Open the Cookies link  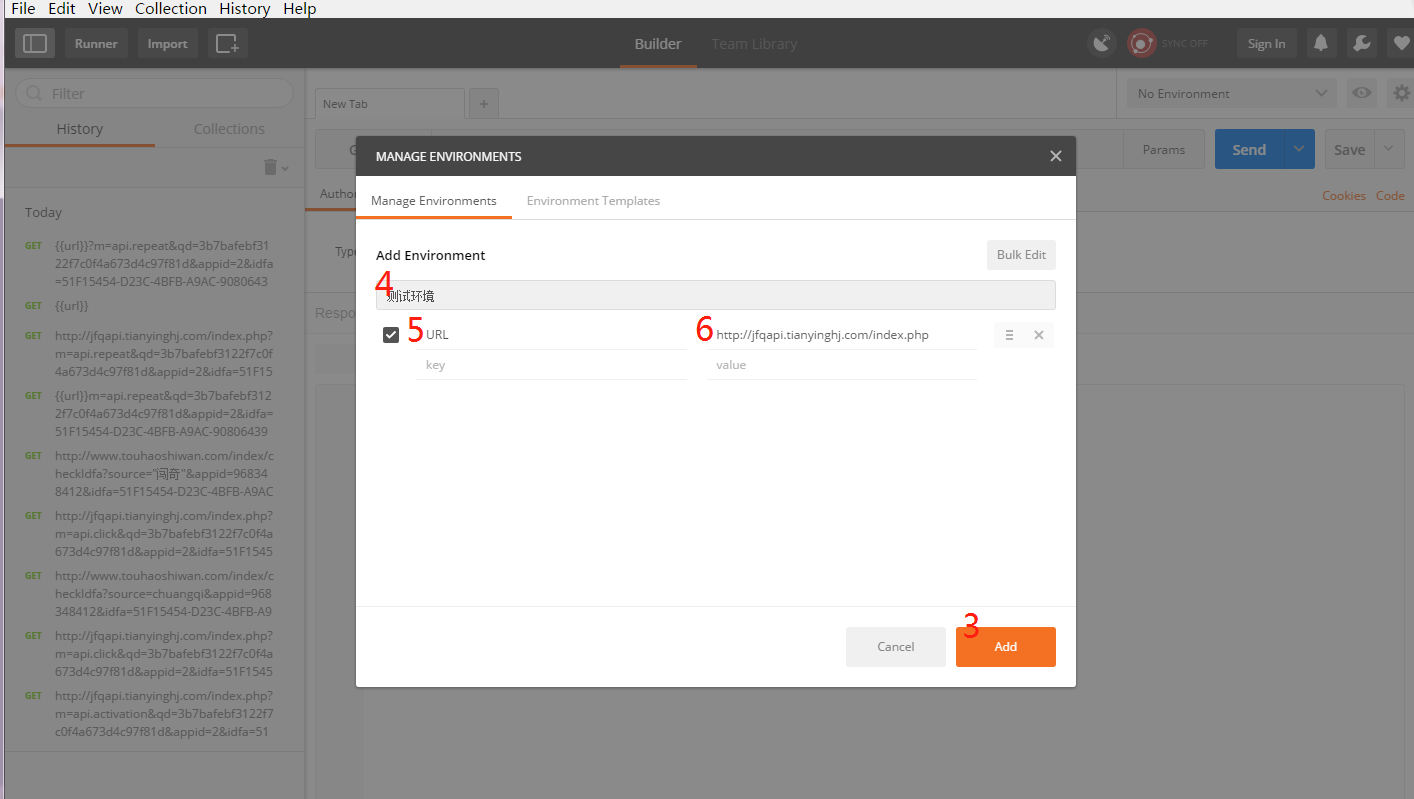(1344, 196)
